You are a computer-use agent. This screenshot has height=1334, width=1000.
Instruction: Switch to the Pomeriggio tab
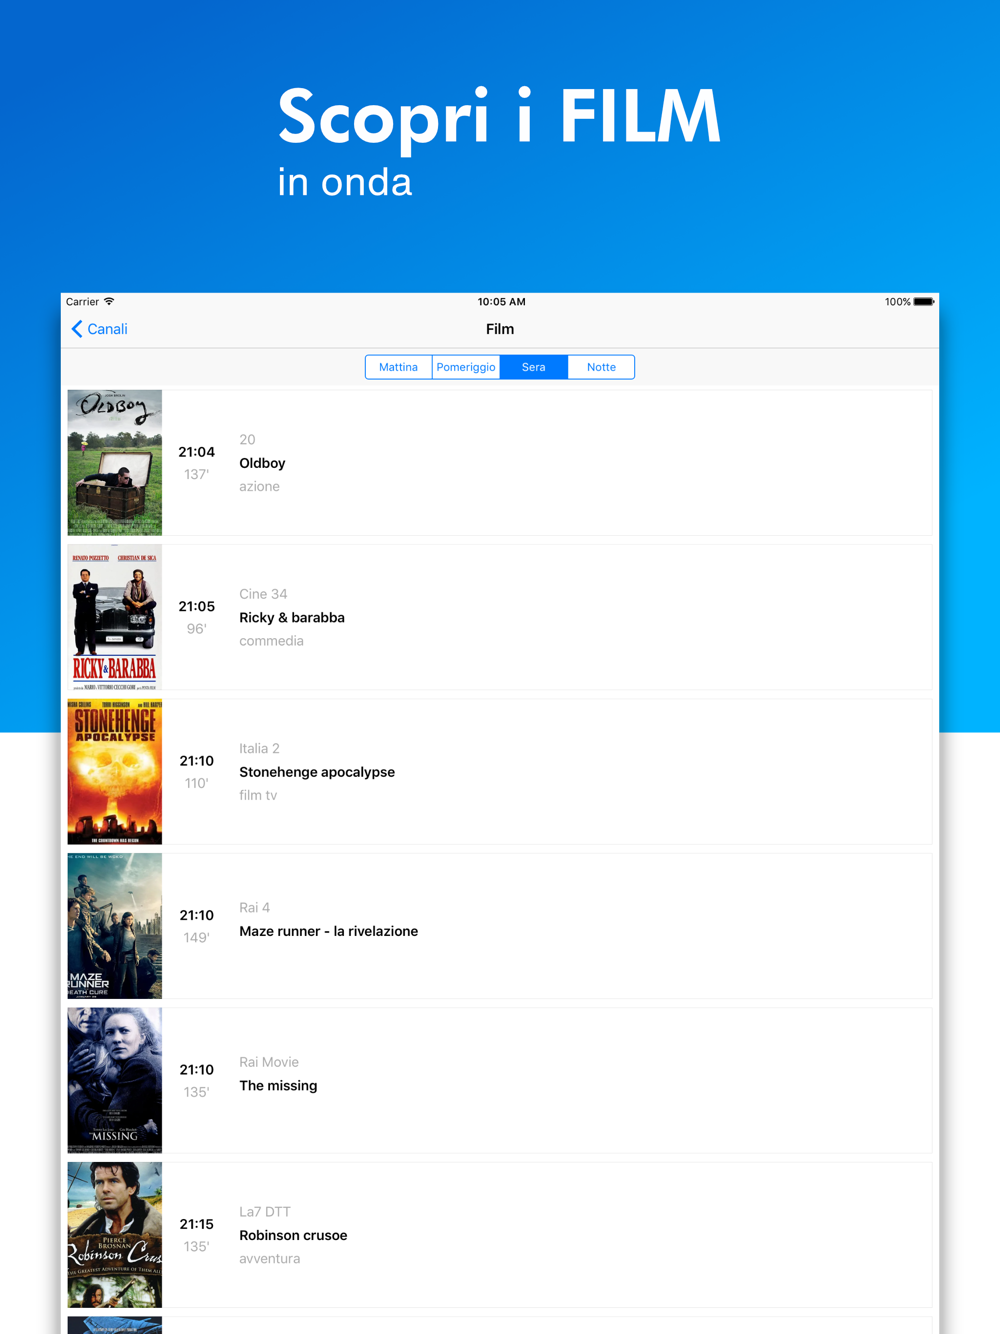(466, 367)
